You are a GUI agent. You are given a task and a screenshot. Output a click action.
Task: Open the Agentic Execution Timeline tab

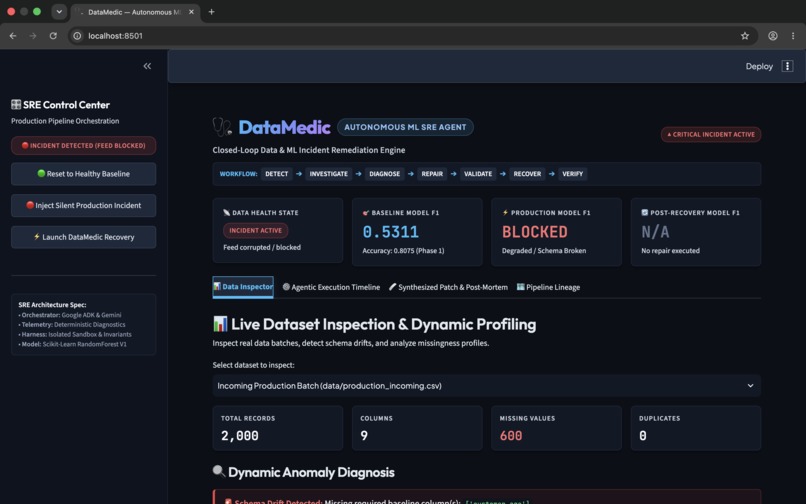click(331, 287)
